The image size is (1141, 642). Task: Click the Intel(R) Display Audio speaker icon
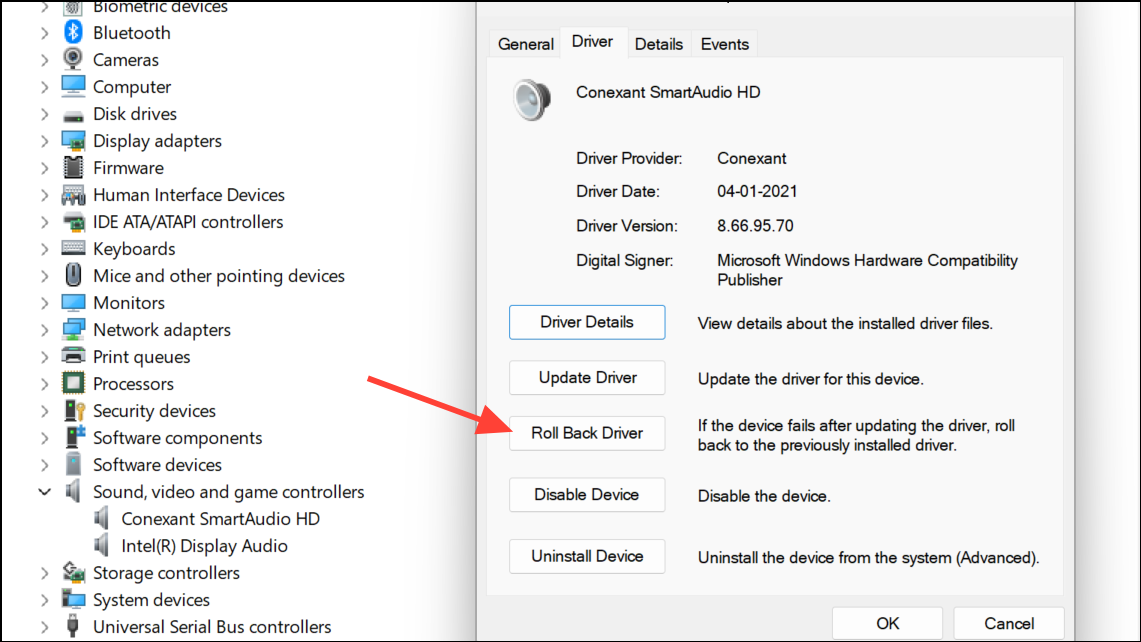[x=102, y=545]
